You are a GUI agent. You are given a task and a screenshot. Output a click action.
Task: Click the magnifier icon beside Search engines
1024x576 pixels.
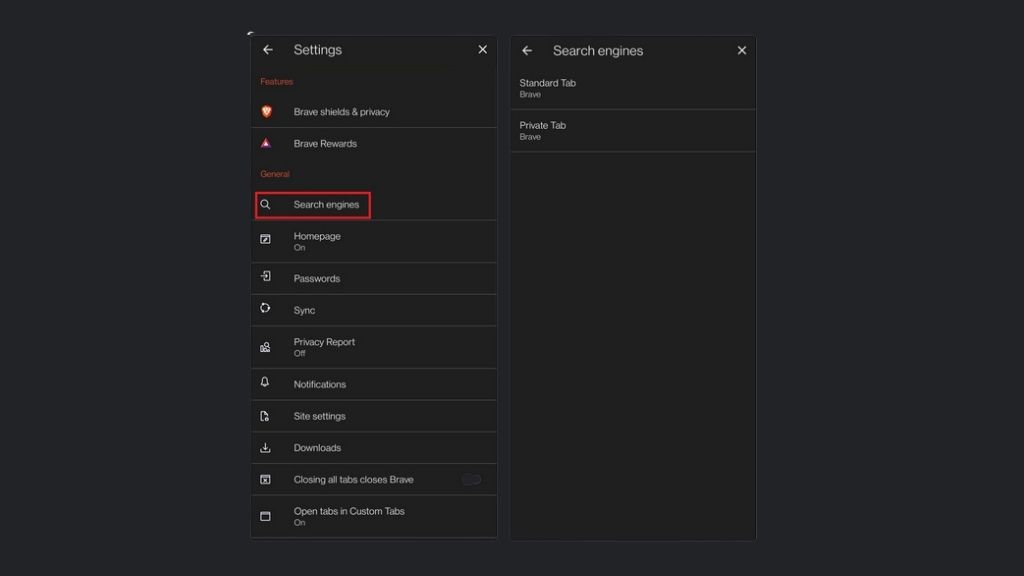[x=265, y=204]
